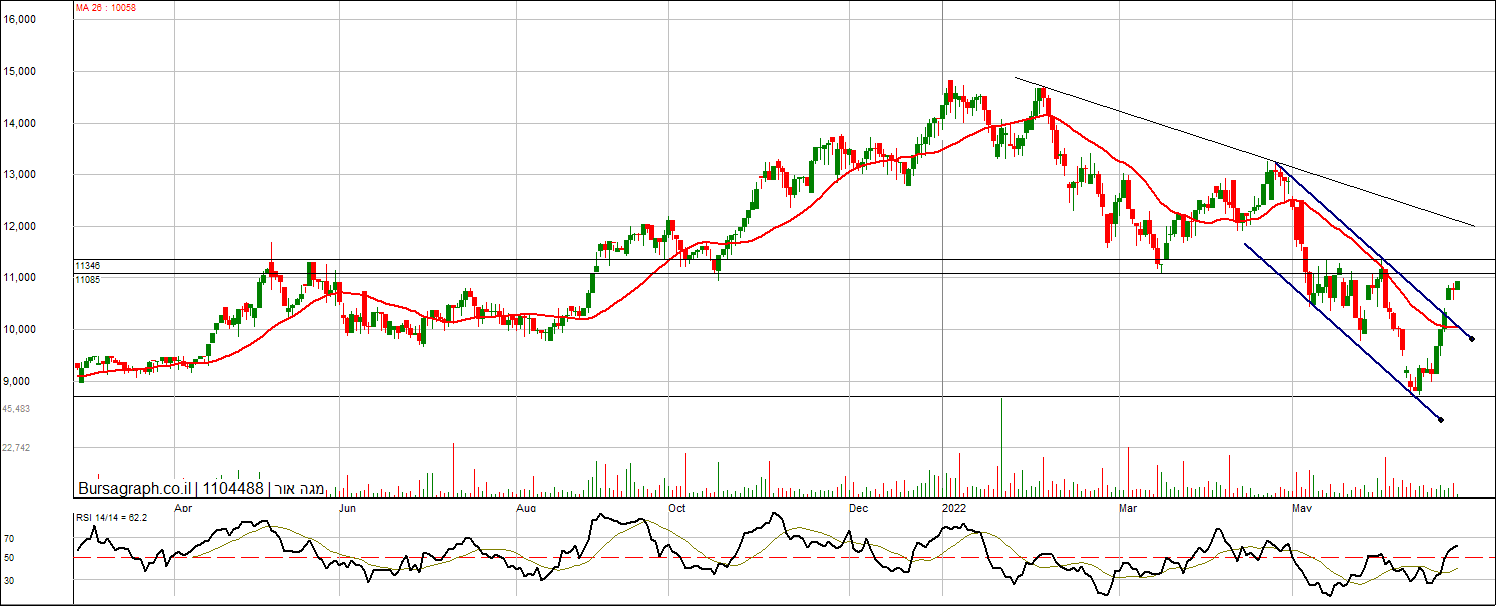
Task: Select the 15,000 price axis label
Action: tap(19, 72)
